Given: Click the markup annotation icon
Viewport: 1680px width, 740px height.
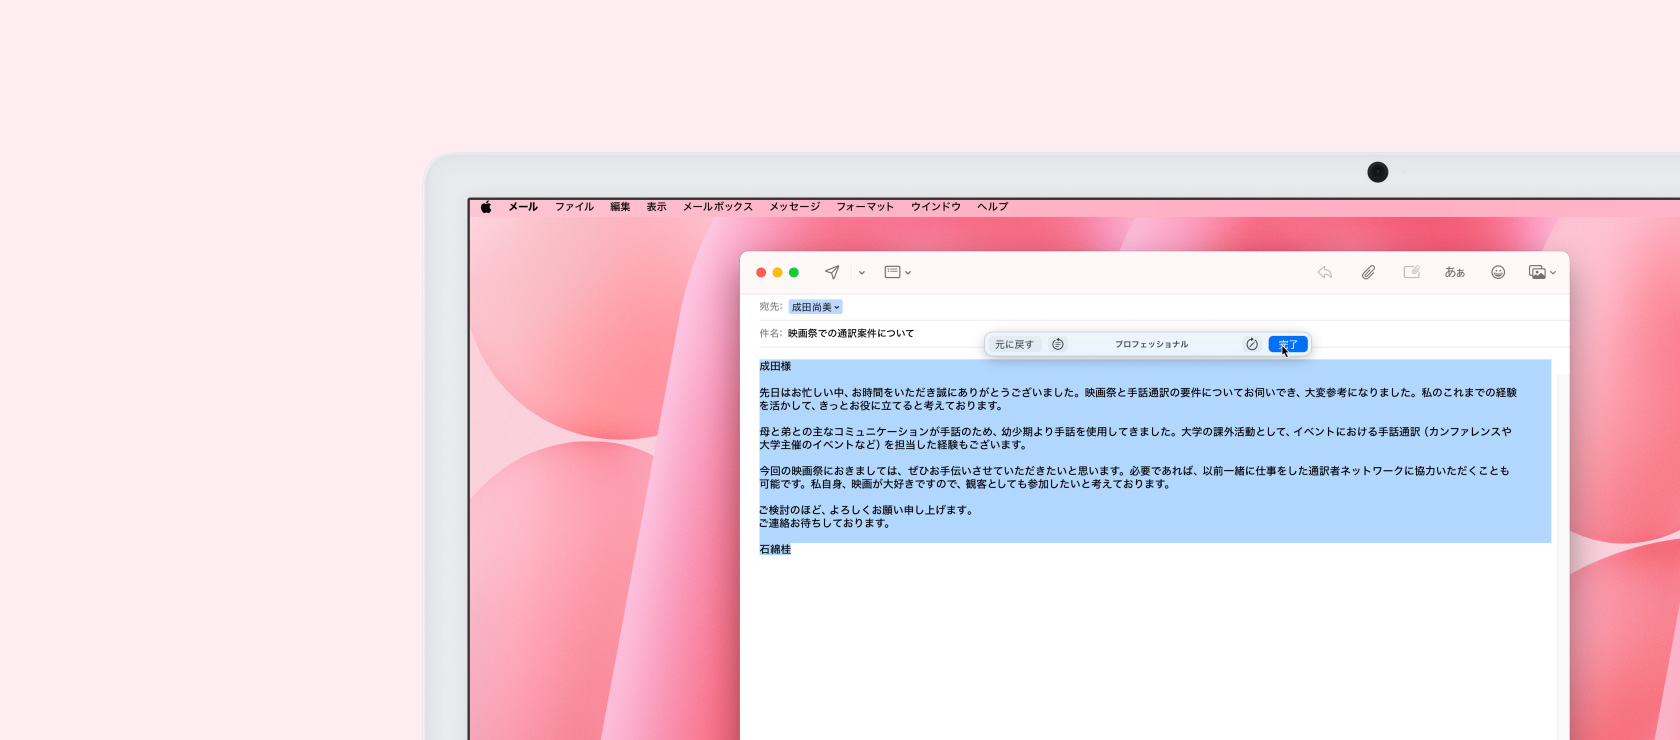Looking at the screenshot, I should point(1411,272).
